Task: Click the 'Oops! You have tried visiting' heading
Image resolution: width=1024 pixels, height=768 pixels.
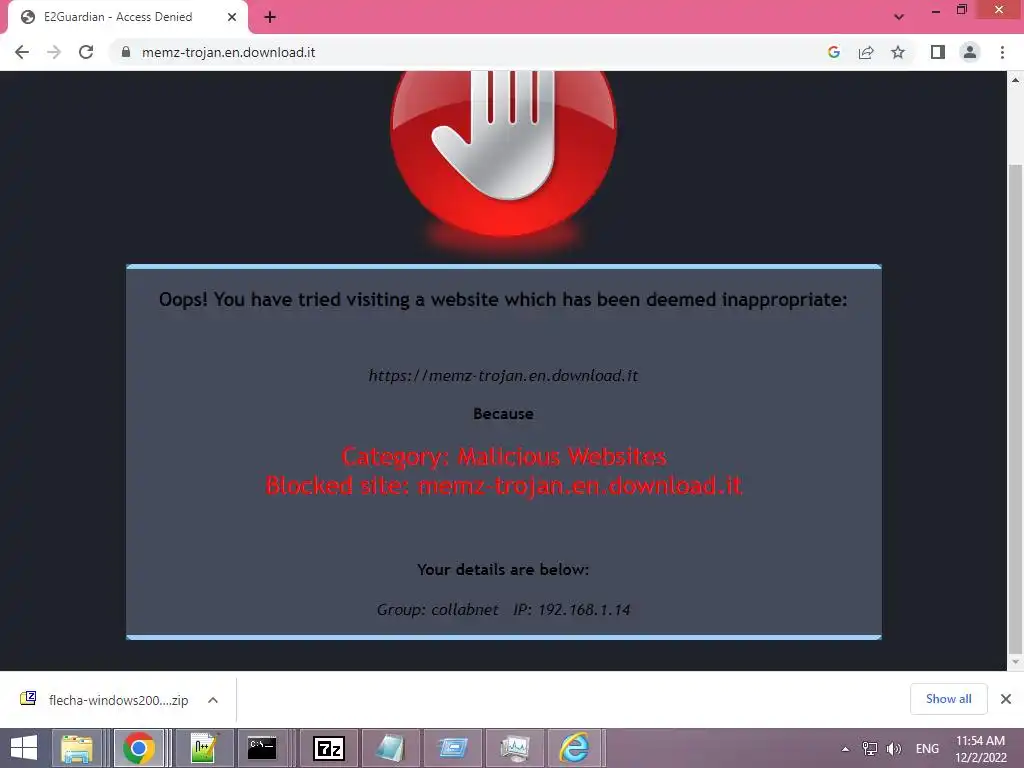Action: [x=503, y=300]
